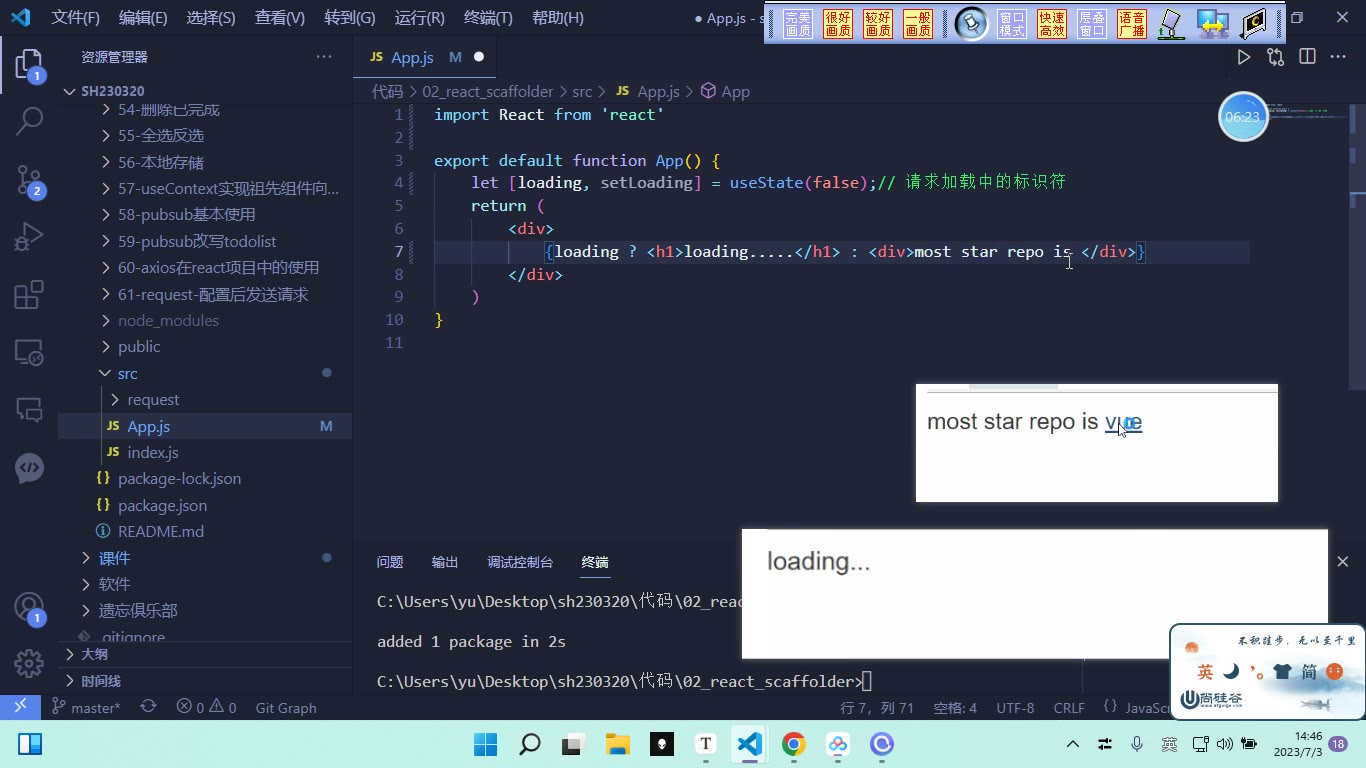Open the Remote Explorer view

point(29,352)
